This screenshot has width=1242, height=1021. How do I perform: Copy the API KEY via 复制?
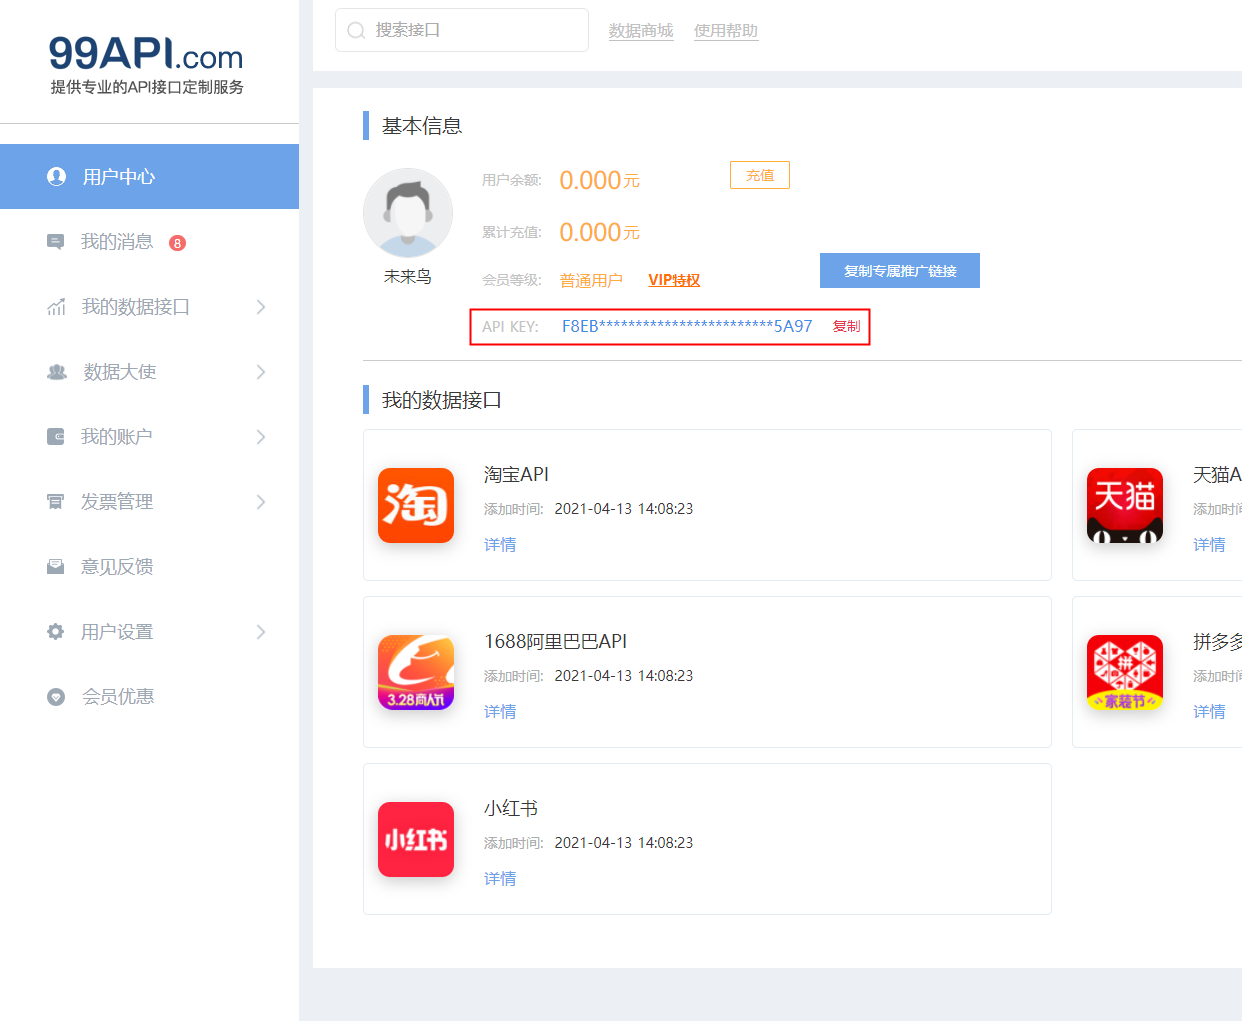(846, 326)
